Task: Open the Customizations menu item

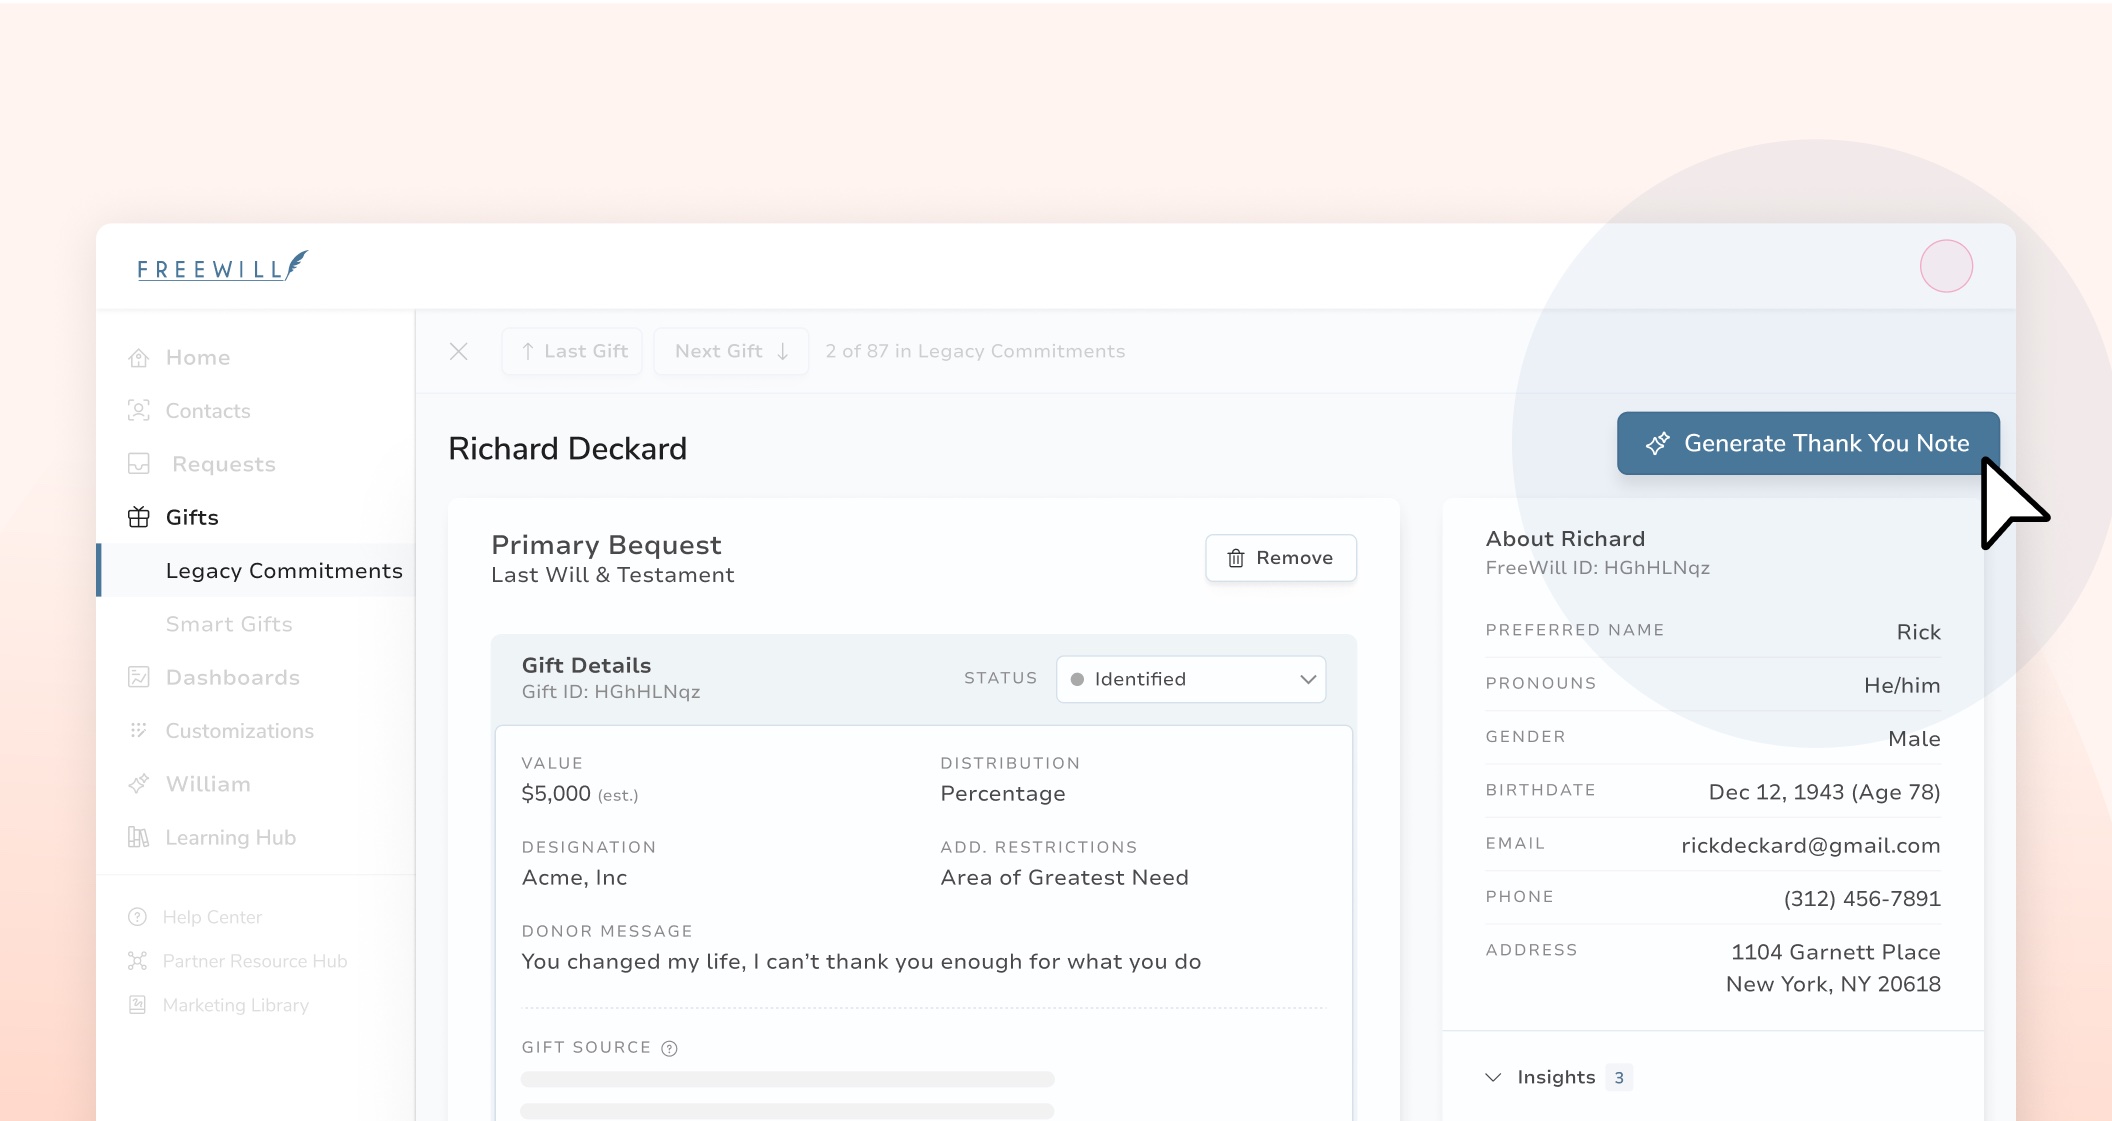Action: click(x=240, y=731)
